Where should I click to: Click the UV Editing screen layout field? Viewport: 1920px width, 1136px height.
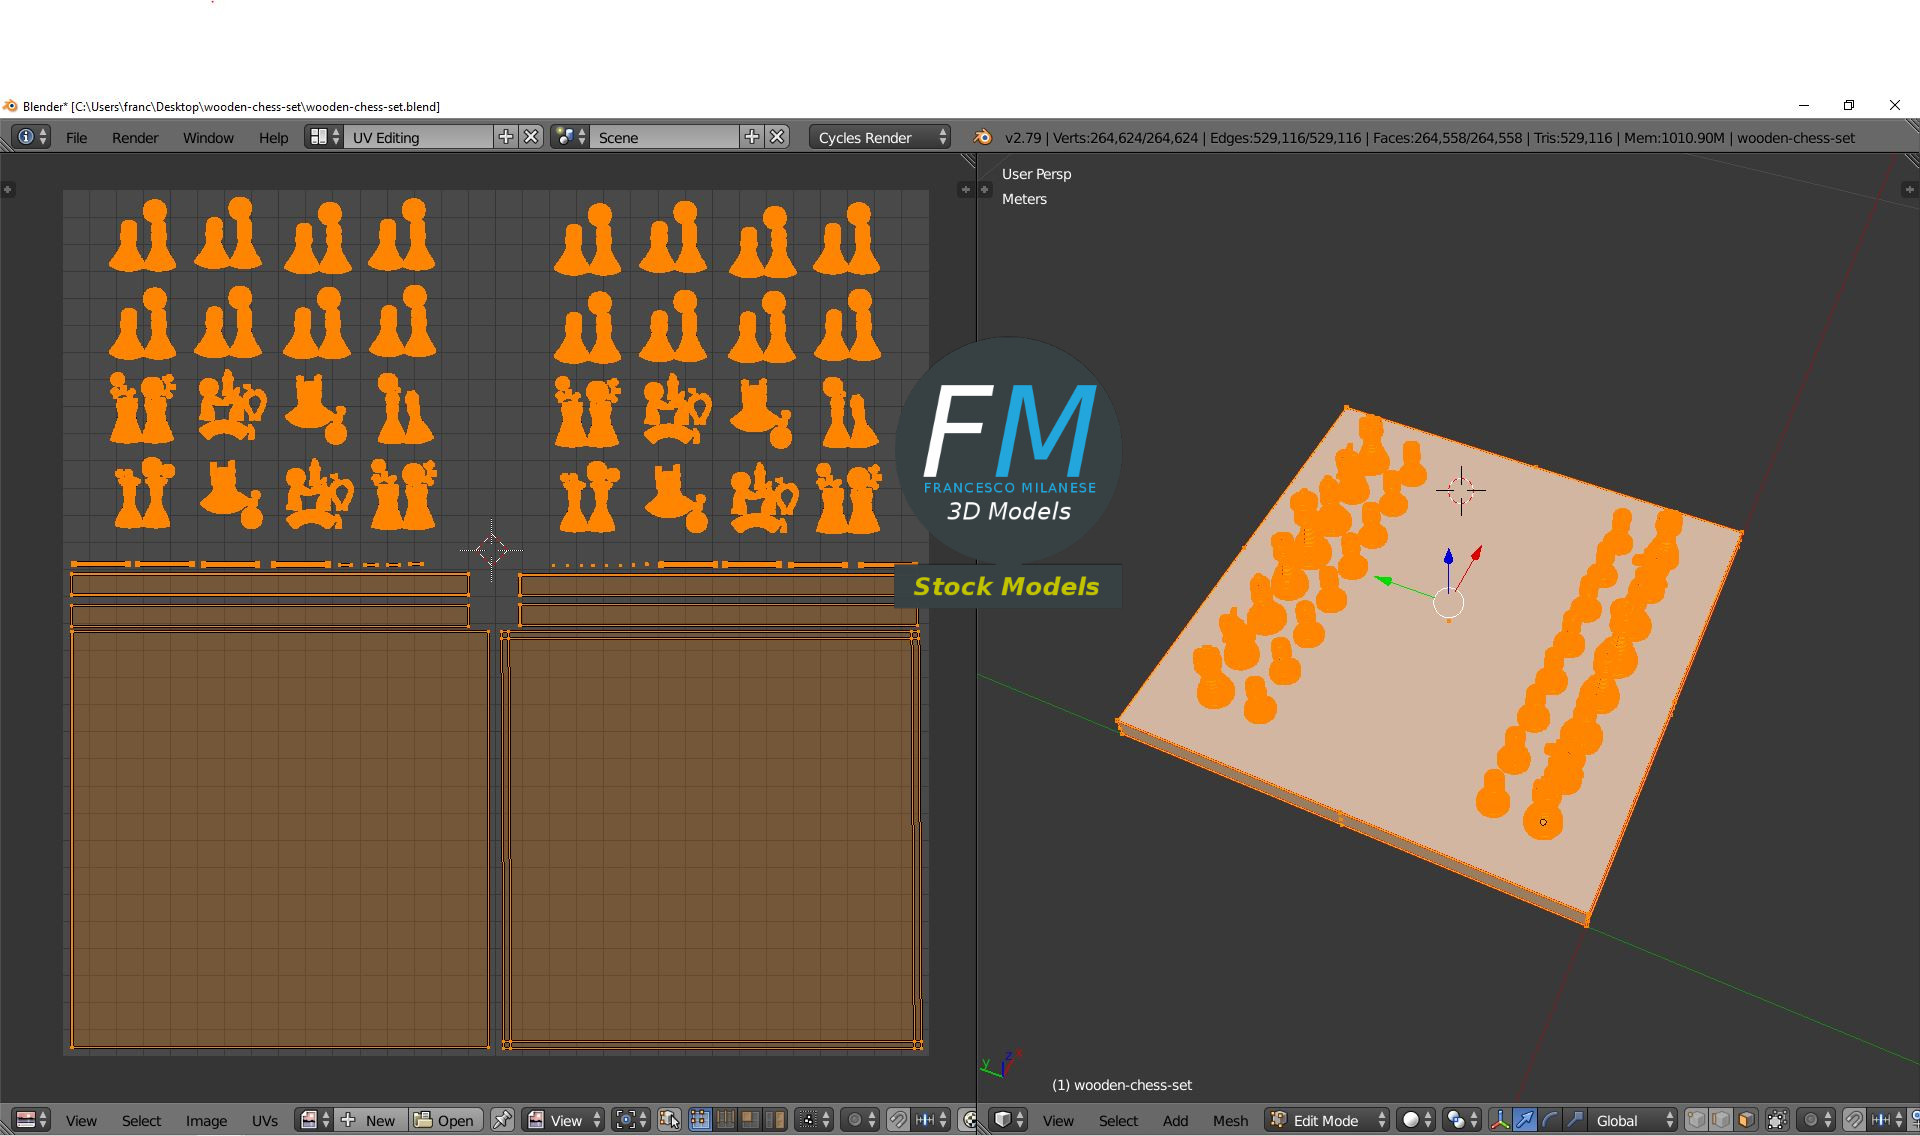coord(418,138)
